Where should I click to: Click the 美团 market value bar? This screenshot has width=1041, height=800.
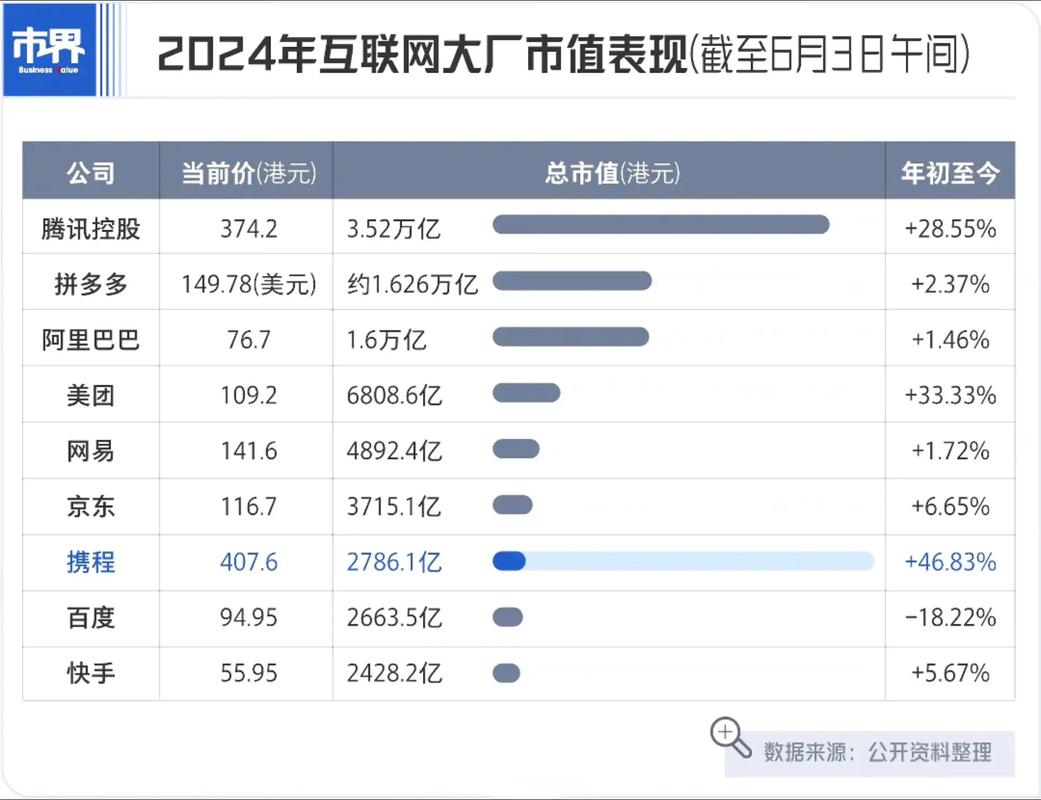526,393
